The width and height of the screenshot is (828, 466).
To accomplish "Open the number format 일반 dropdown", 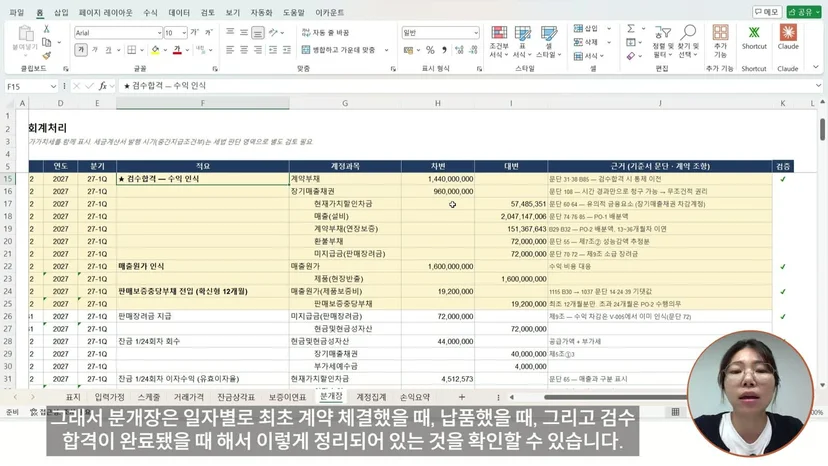I will (475, 33).
